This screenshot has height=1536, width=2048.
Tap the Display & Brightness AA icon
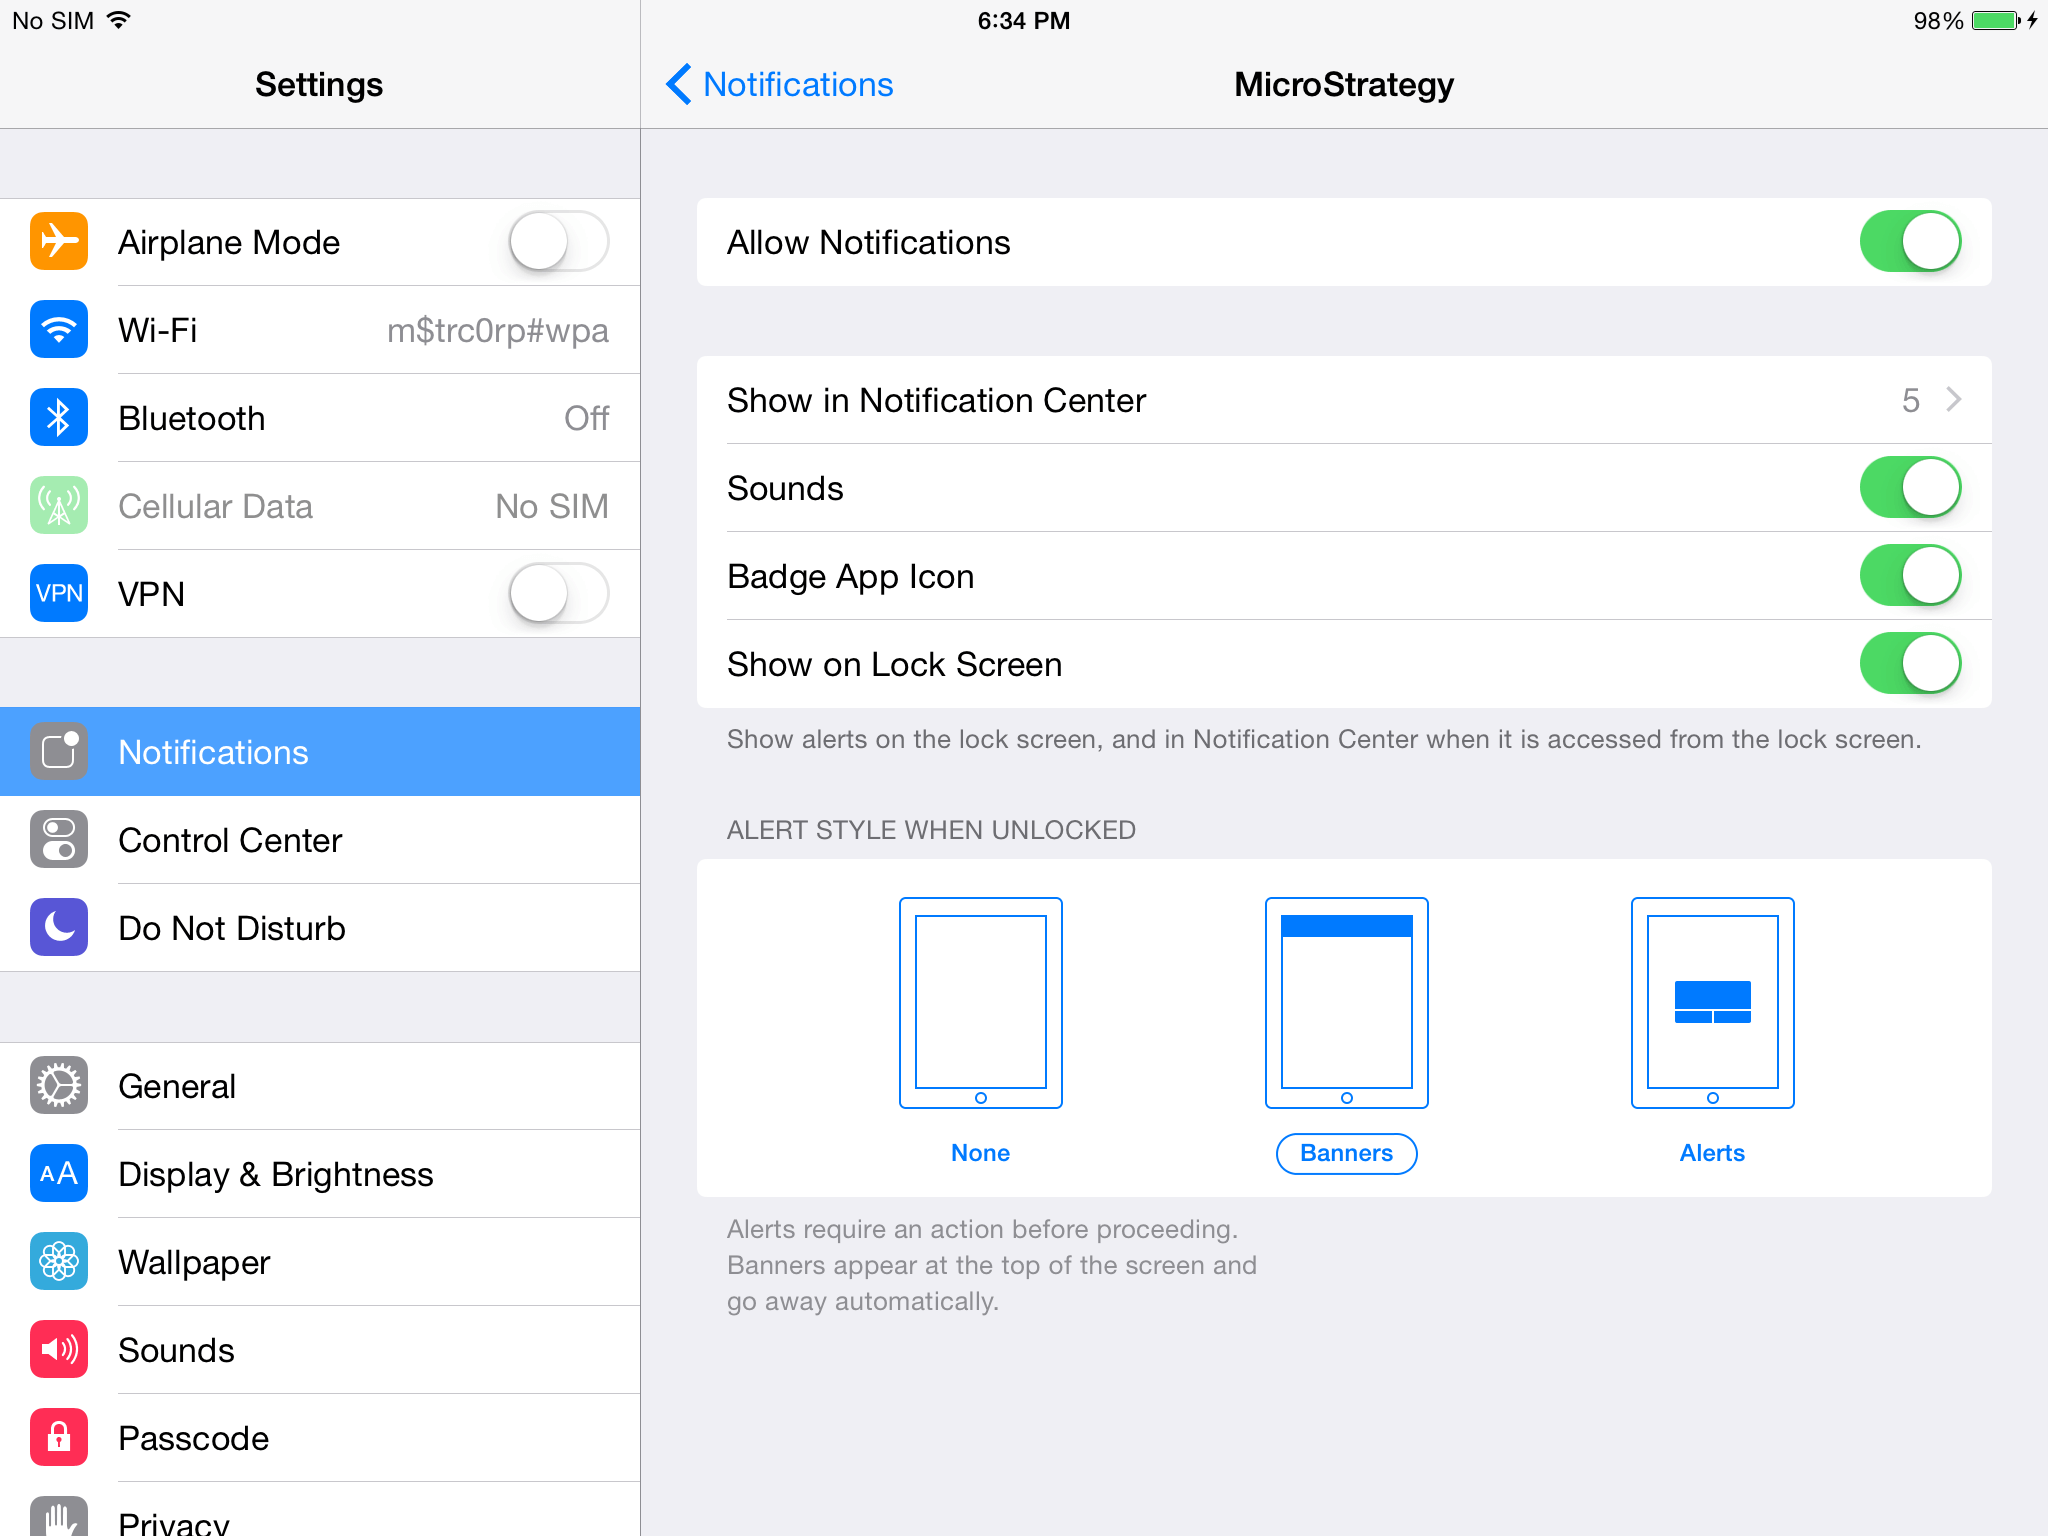tap(59, 1174)
